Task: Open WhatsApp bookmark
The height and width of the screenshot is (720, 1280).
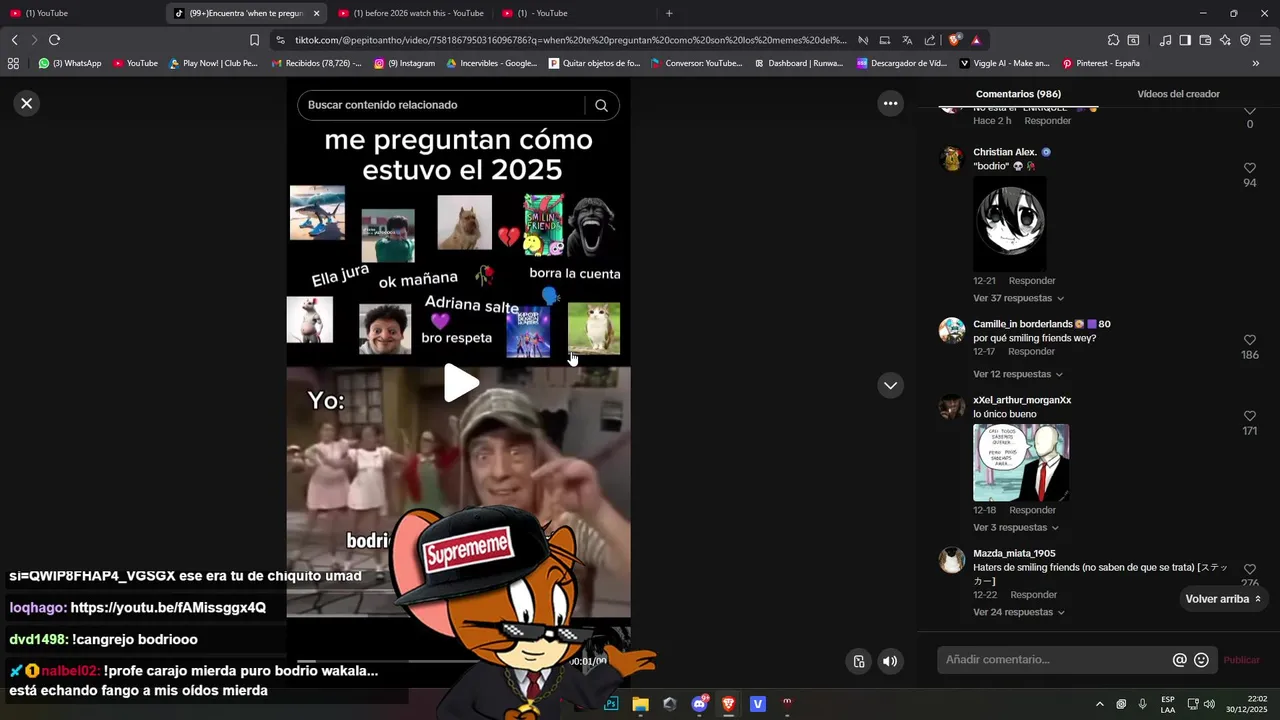Action: click(x=70, y=63)
